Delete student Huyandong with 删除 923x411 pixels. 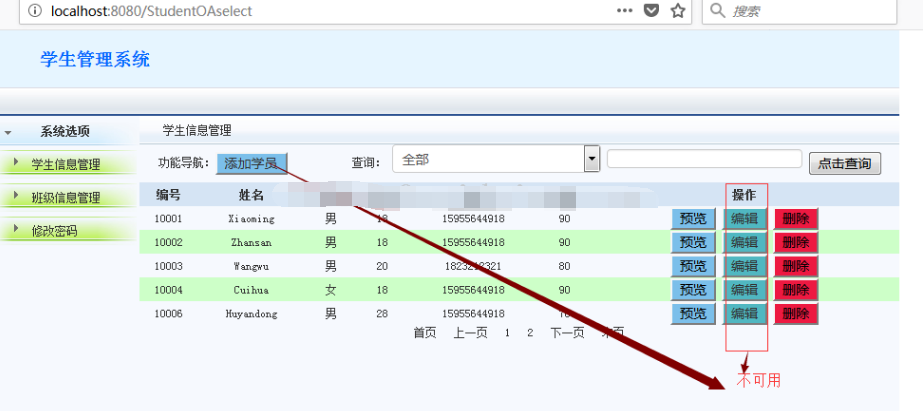pyautogui.click(x=796, y=313)
